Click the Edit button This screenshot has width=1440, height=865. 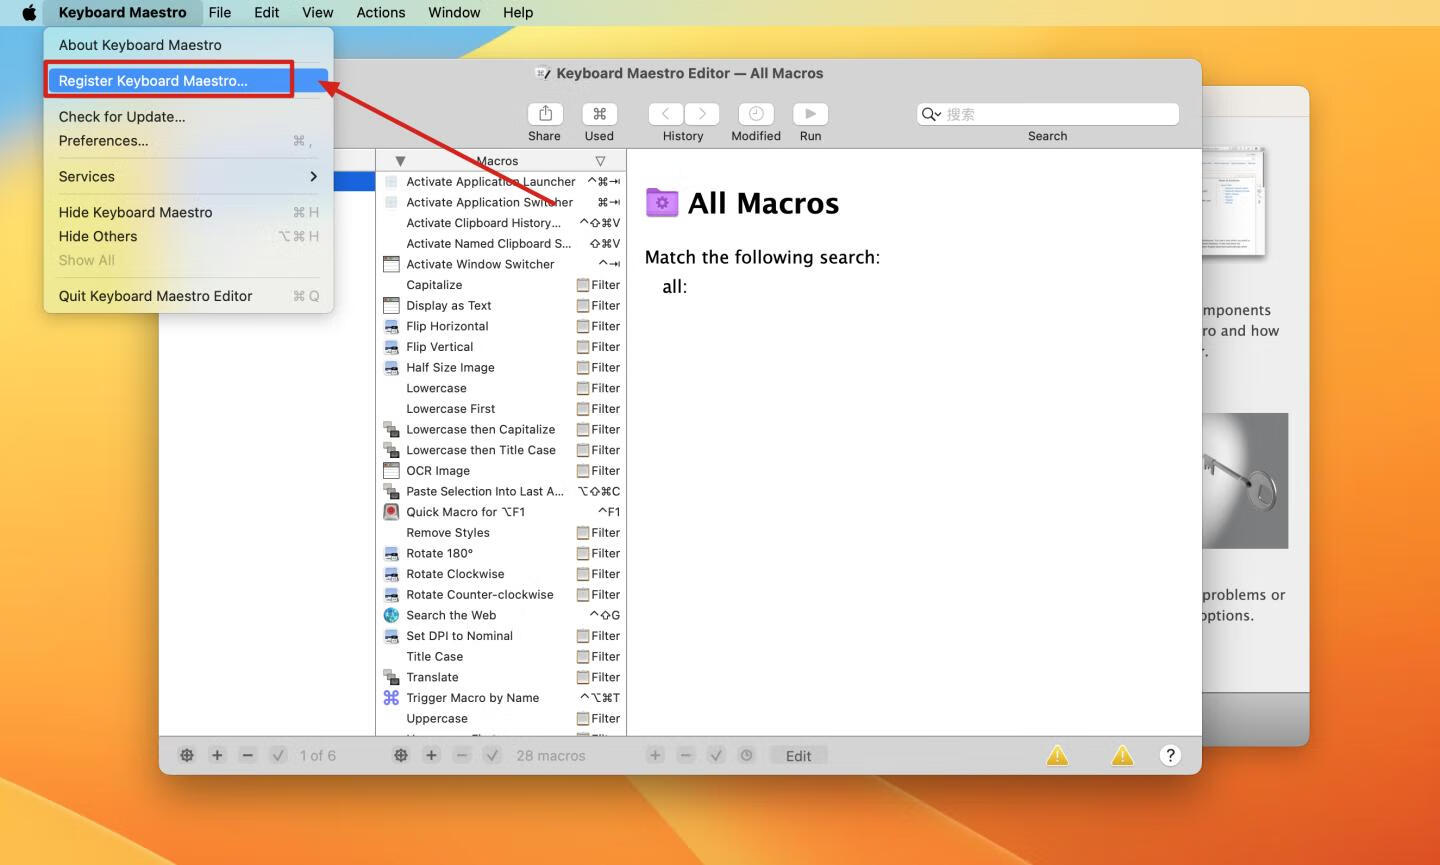pos(798,756)
